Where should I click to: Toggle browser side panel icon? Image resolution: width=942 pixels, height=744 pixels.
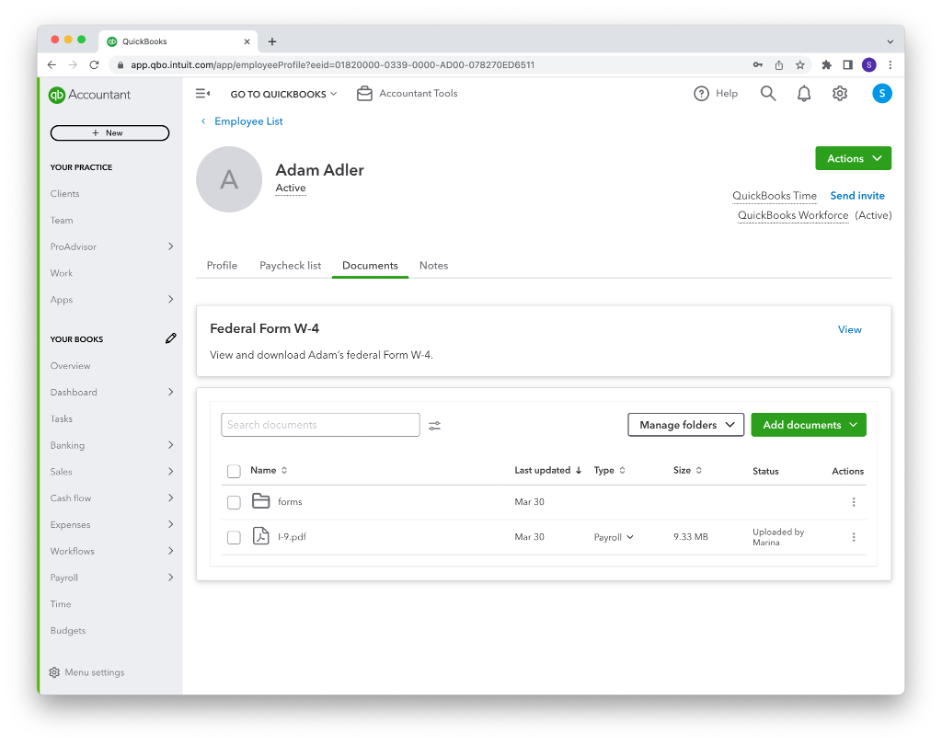coord(847,65)
